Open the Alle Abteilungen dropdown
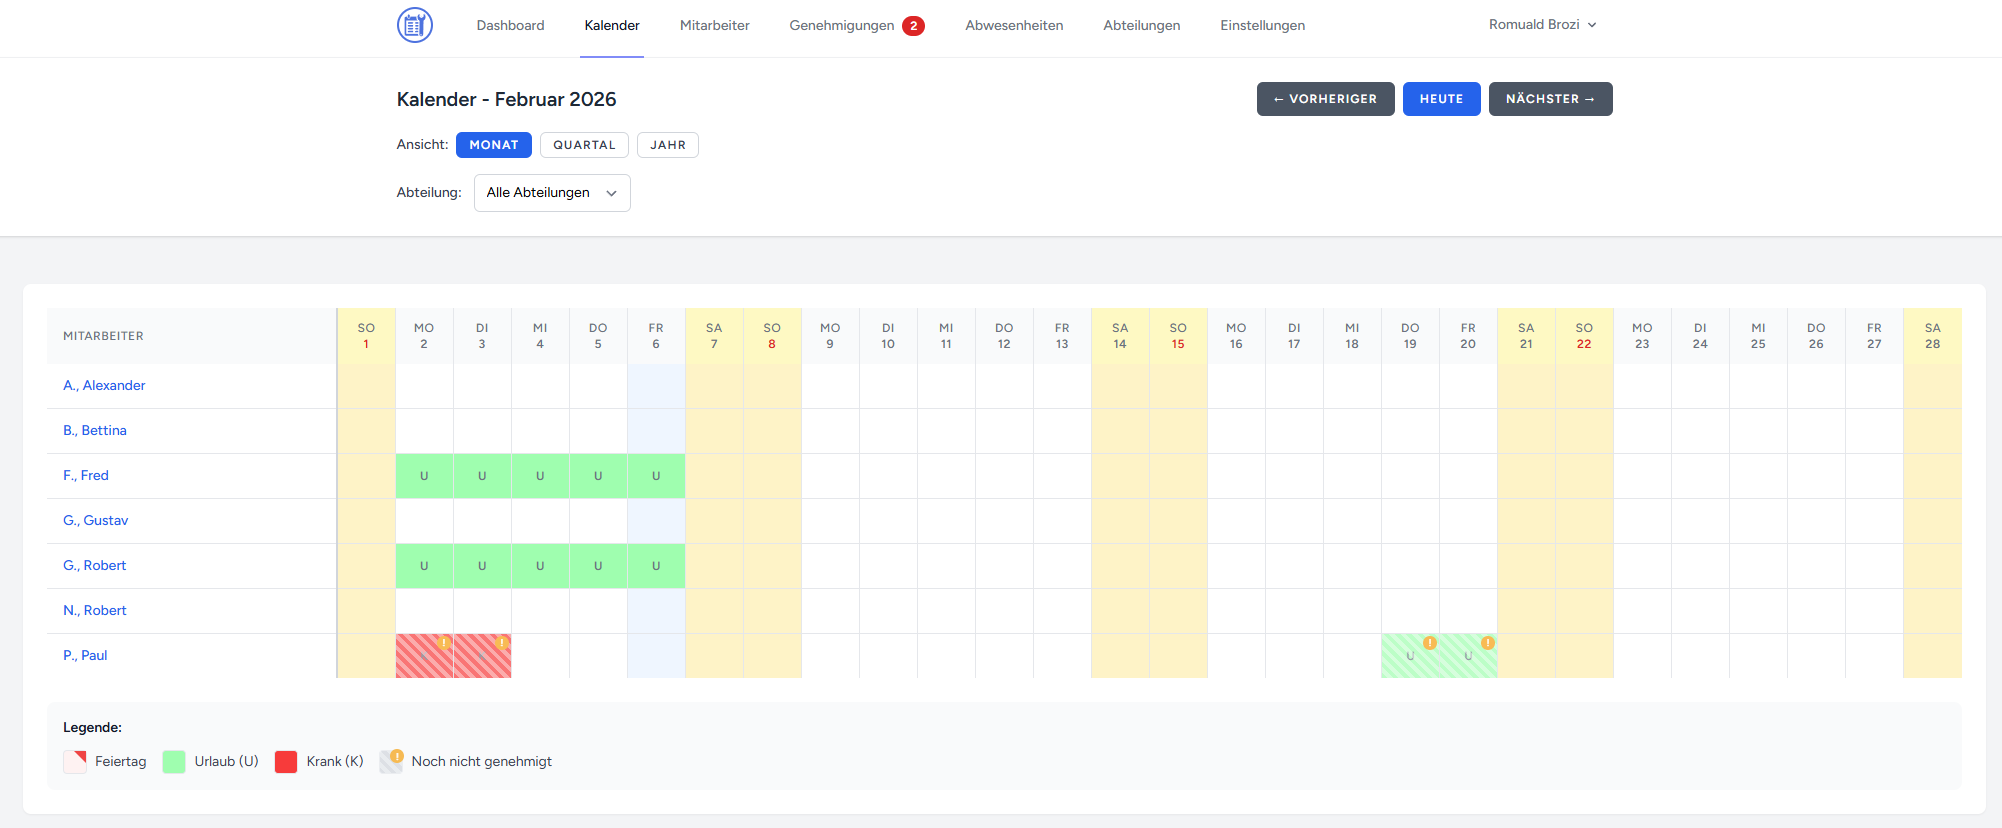 point(552,193)
